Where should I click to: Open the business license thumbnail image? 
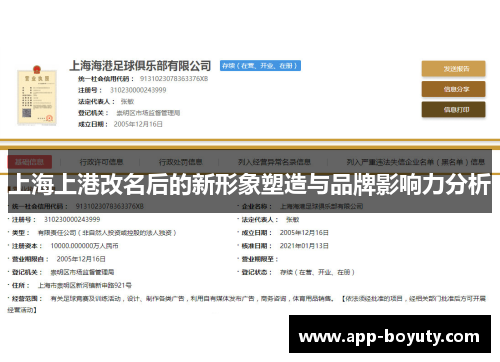[x=37, y=95]
